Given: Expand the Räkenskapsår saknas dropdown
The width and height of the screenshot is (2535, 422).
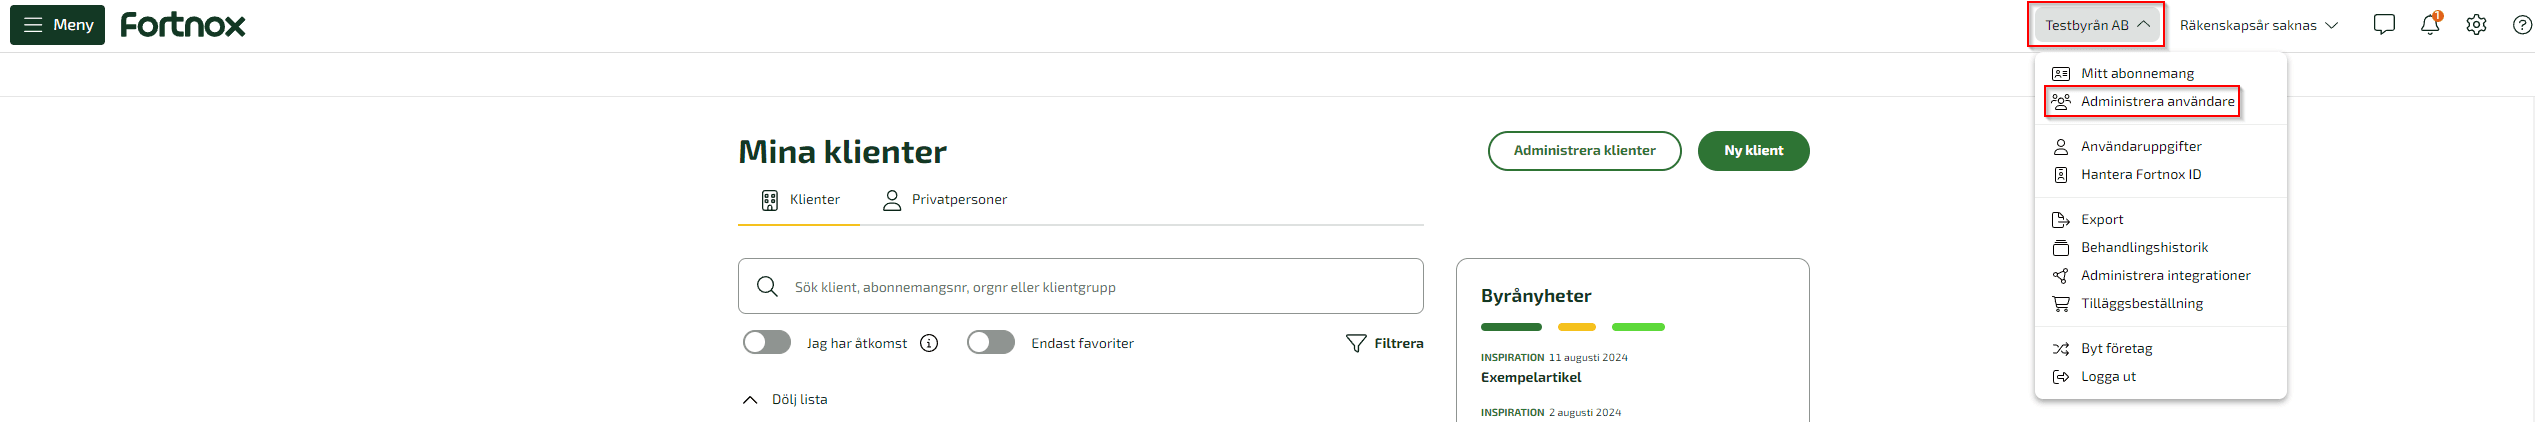Looking at the screenshot, I should tap(2259, 25).
